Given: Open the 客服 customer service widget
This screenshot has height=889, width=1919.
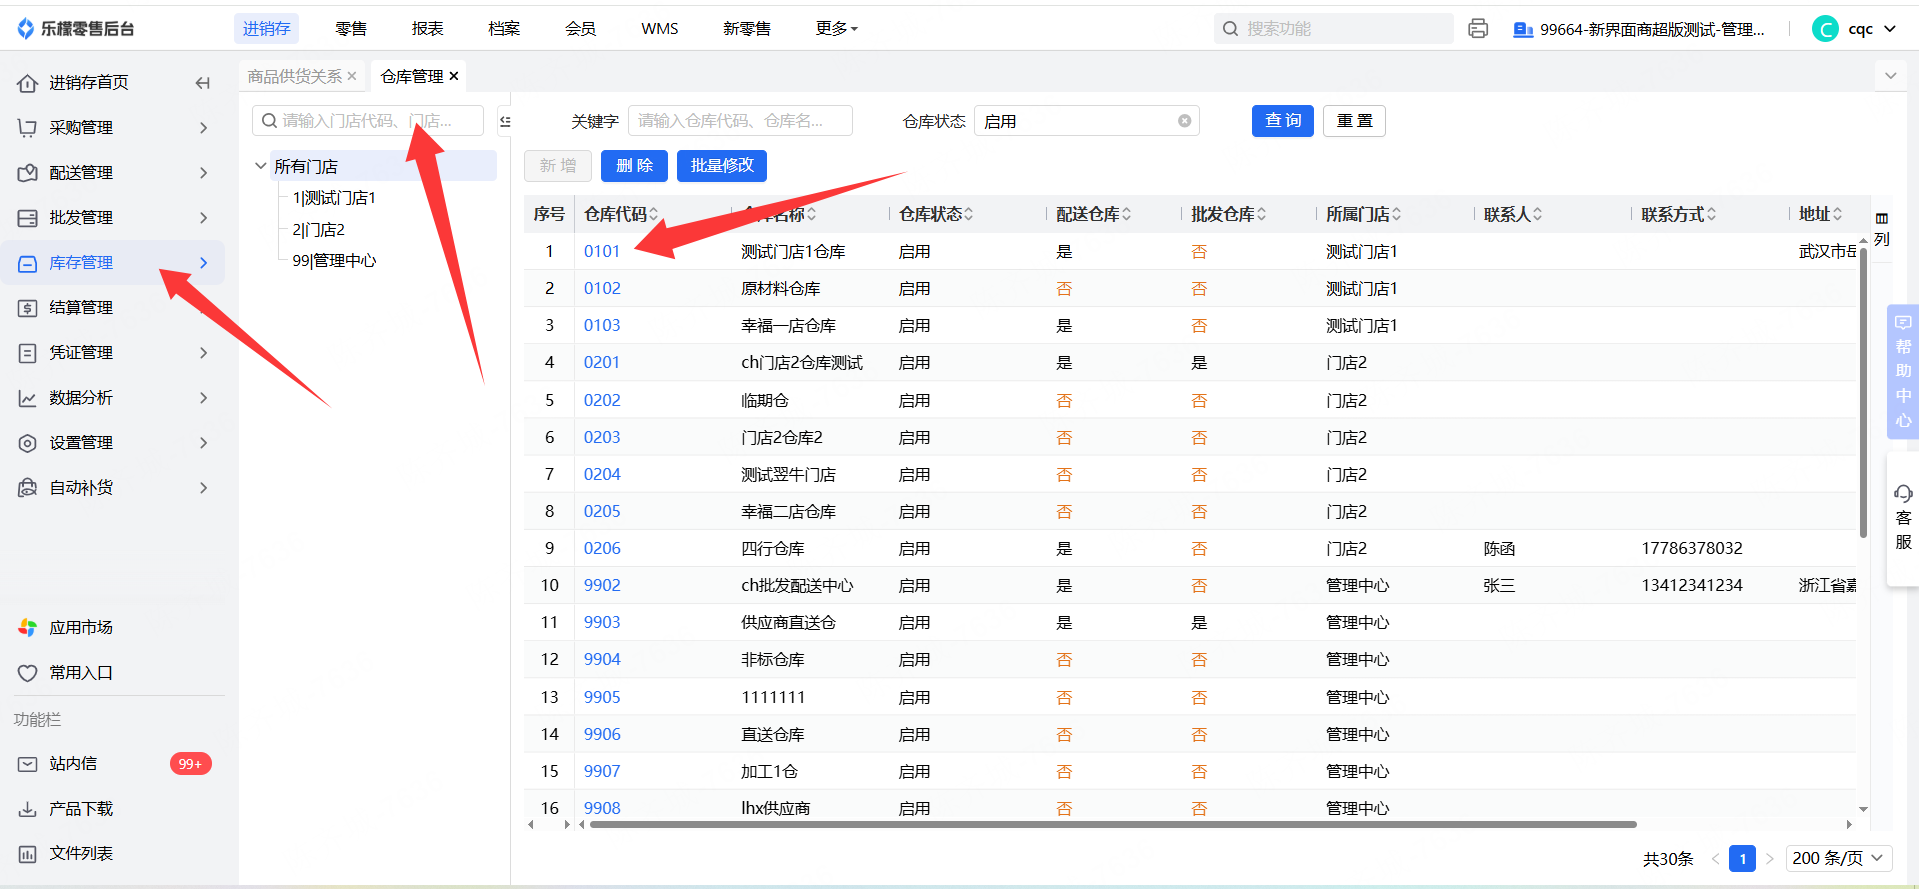Looking at the screenshot, I should [1902, 517].
